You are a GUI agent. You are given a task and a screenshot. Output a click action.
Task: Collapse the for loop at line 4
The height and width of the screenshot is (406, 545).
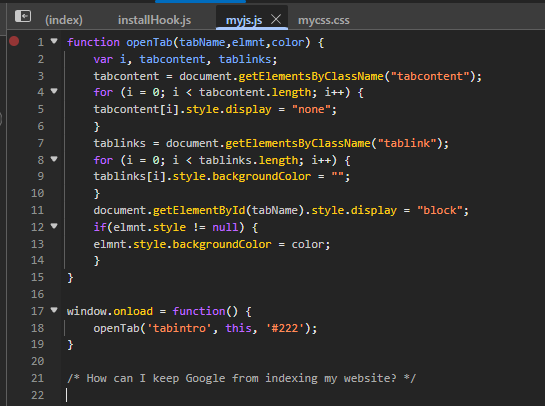[x=54, y=91]
